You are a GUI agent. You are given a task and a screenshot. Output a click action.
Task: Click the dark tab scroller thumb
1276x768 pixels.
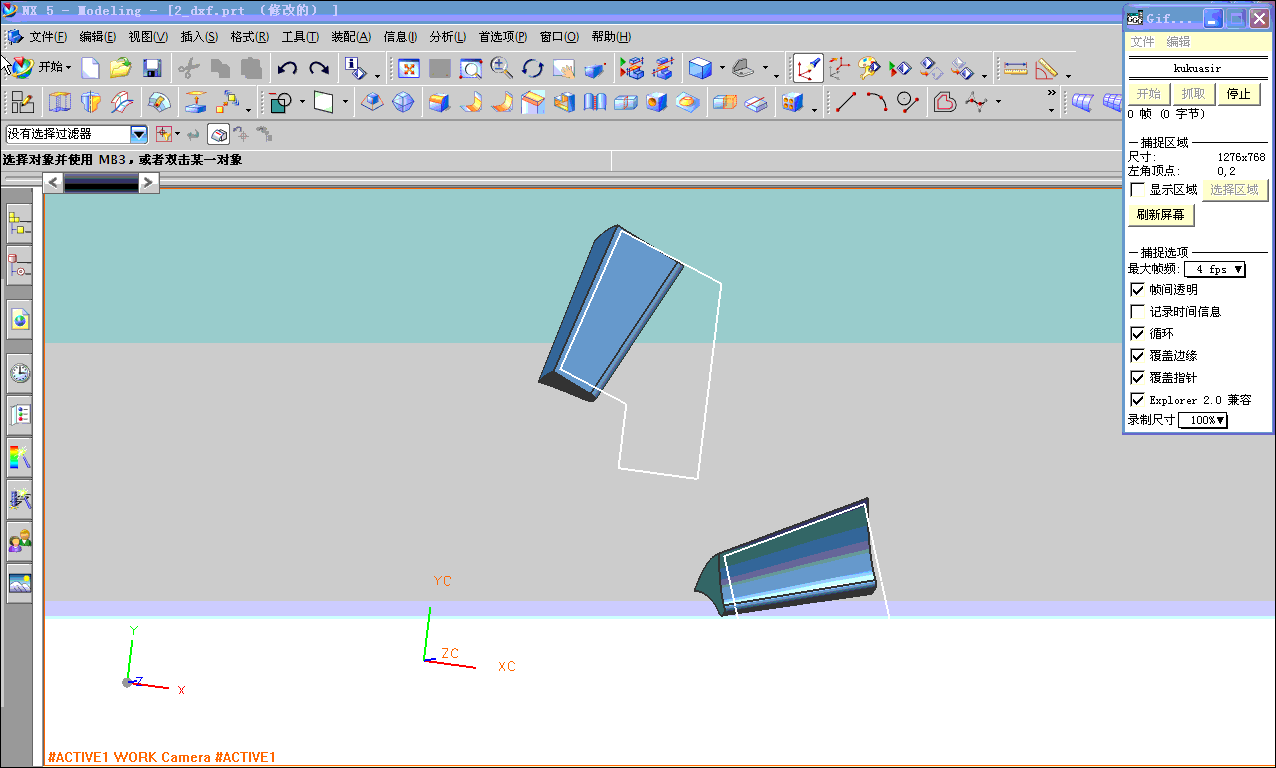coord(101,182)
